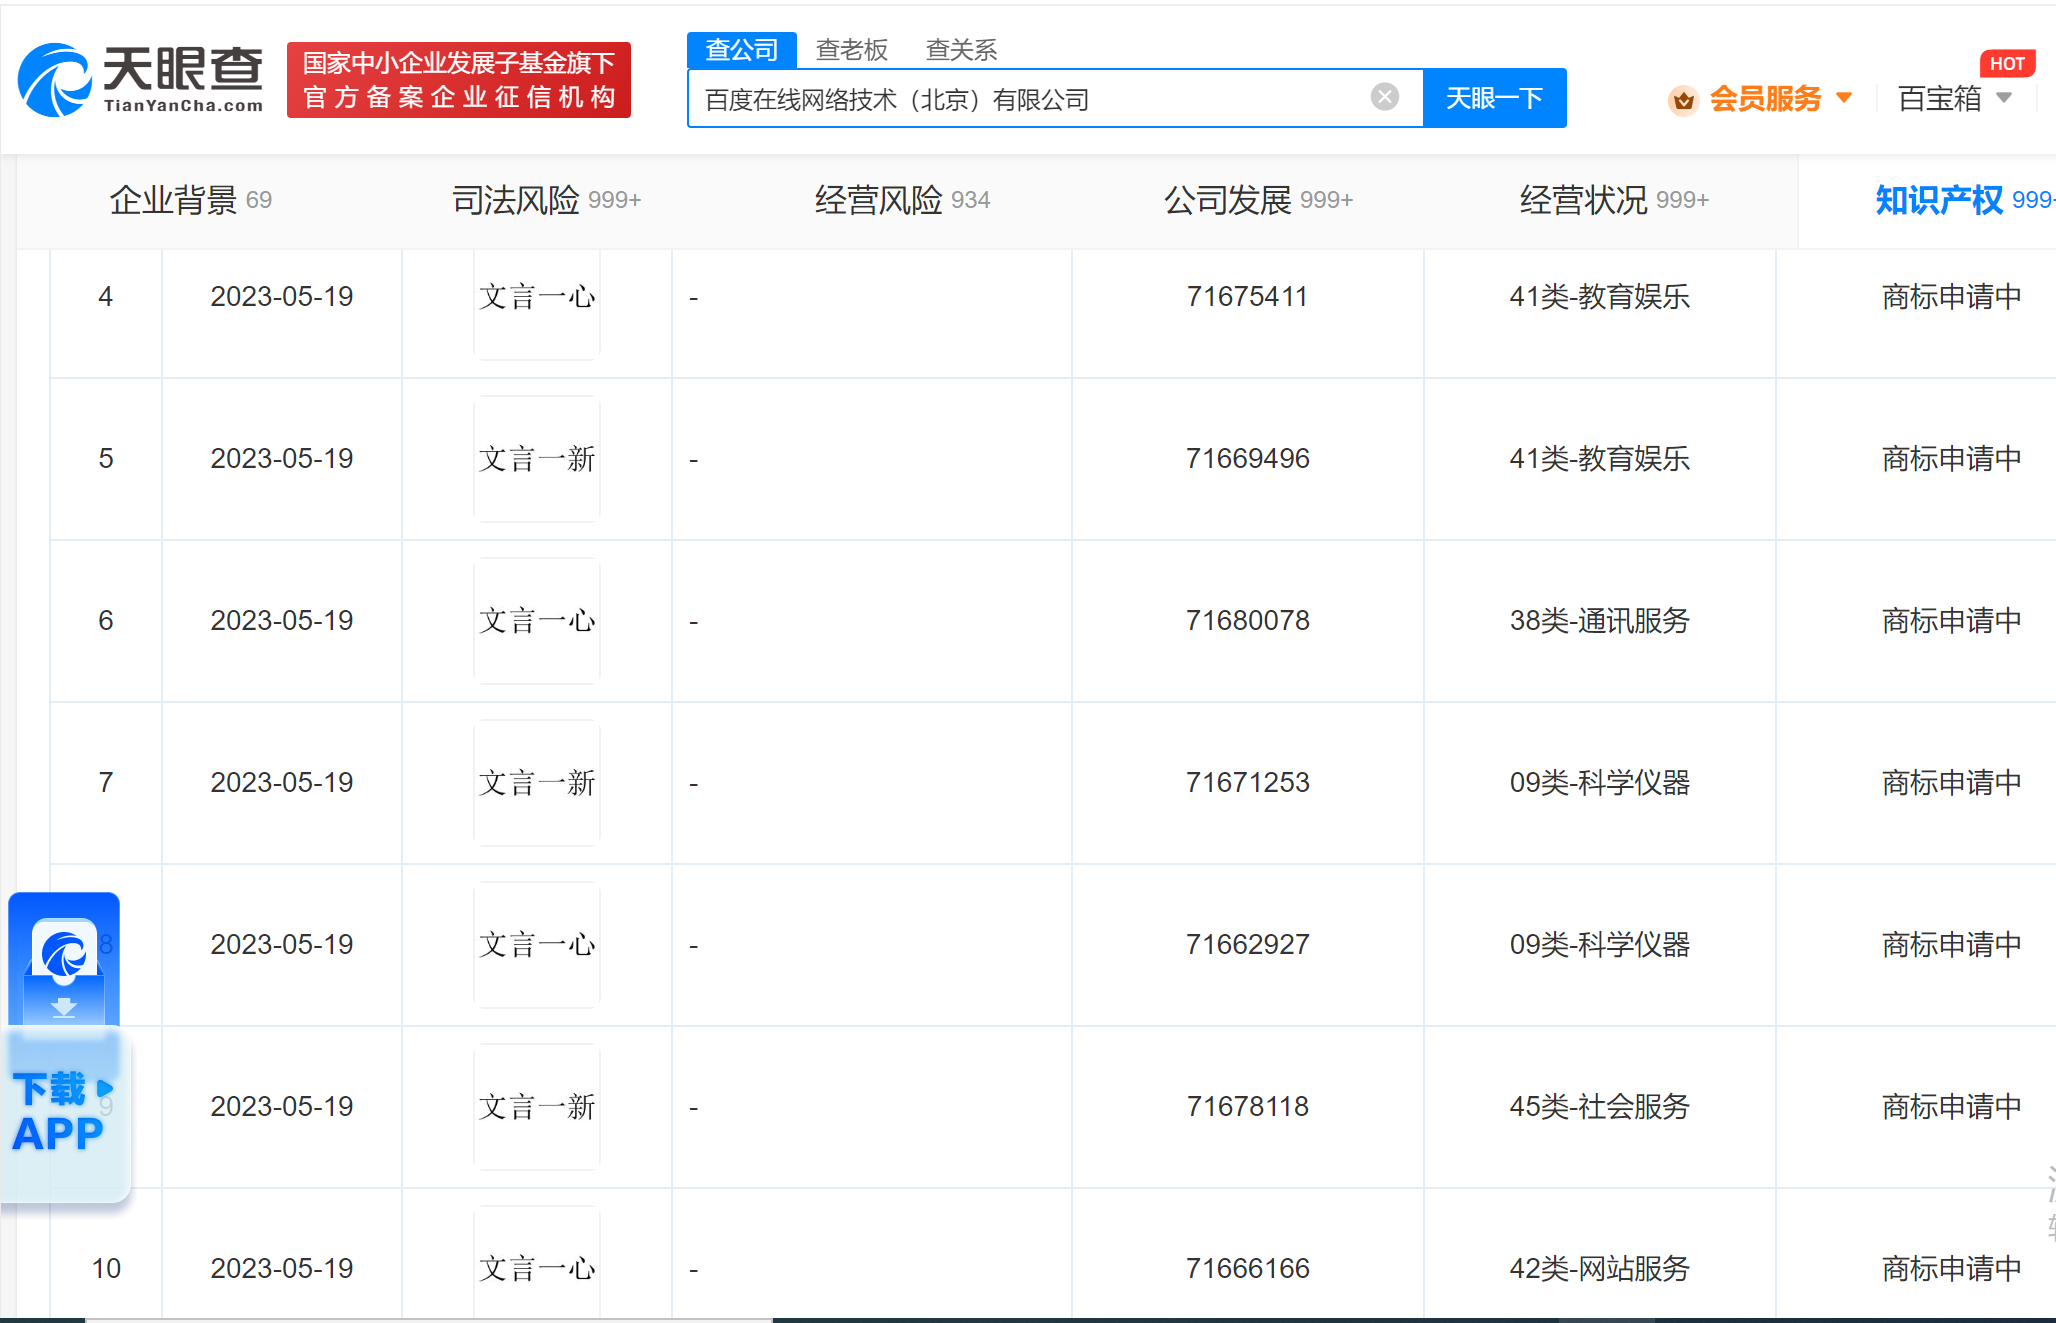This screenshot has height=1323, width=2056.
Task: Click registration number 71675411
Action: (x=1247, y=297)
